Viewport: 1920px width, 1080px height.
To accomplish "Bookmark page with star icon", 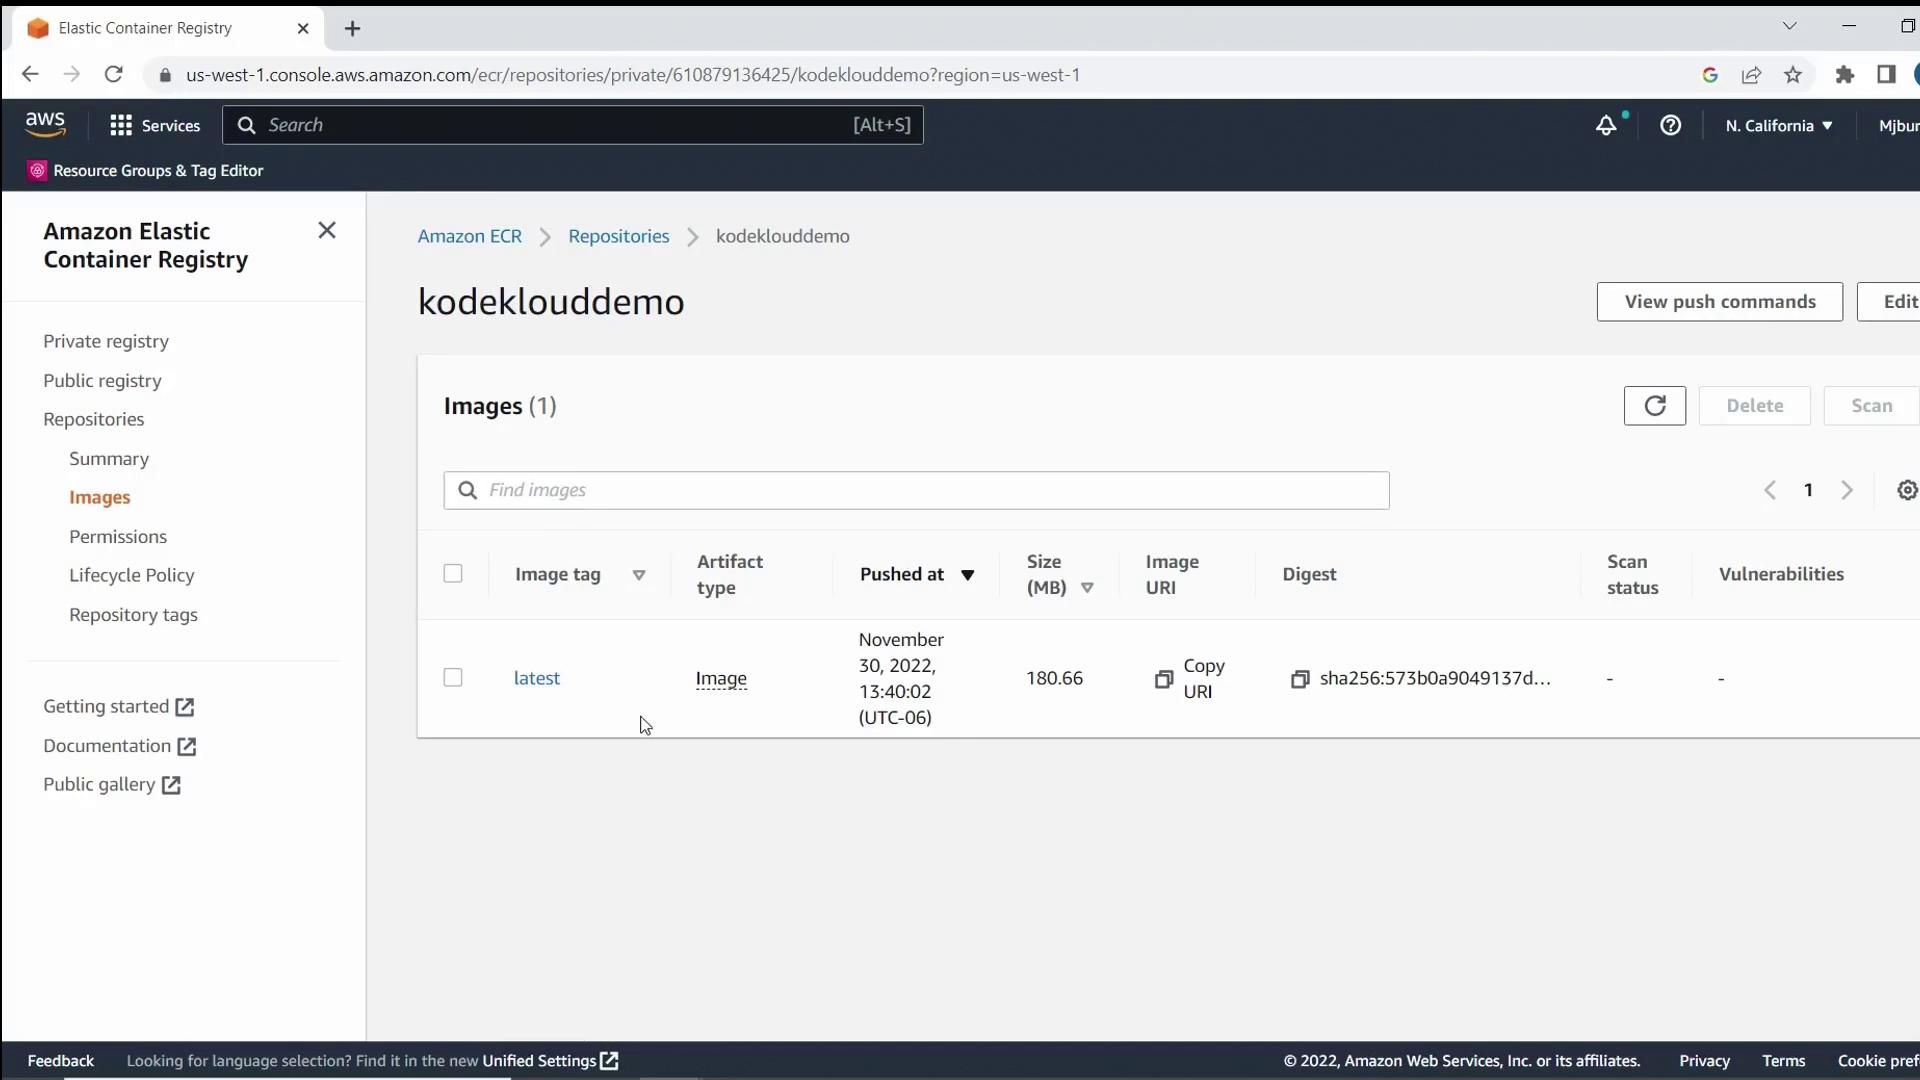I will 1793,75.
